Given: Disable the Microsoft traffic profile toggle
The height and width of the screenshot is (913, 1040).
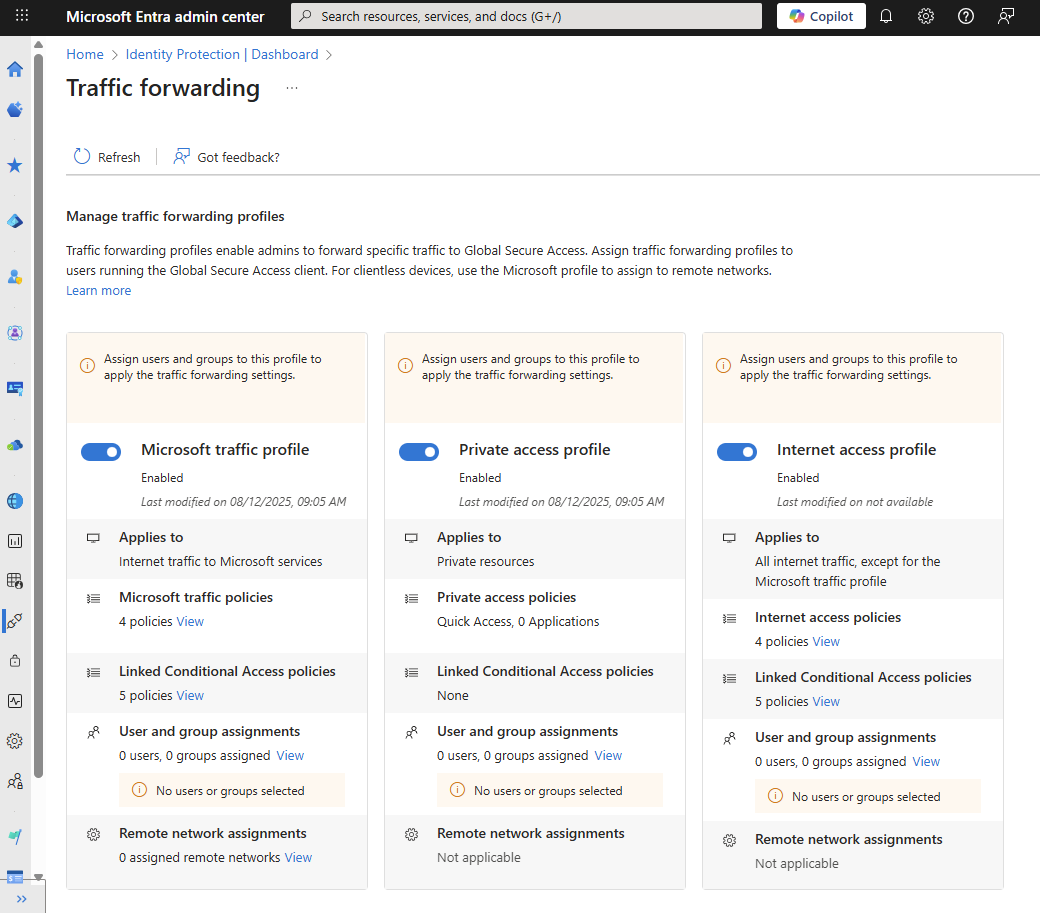Looking at the screenshot, I should (101, 452).
